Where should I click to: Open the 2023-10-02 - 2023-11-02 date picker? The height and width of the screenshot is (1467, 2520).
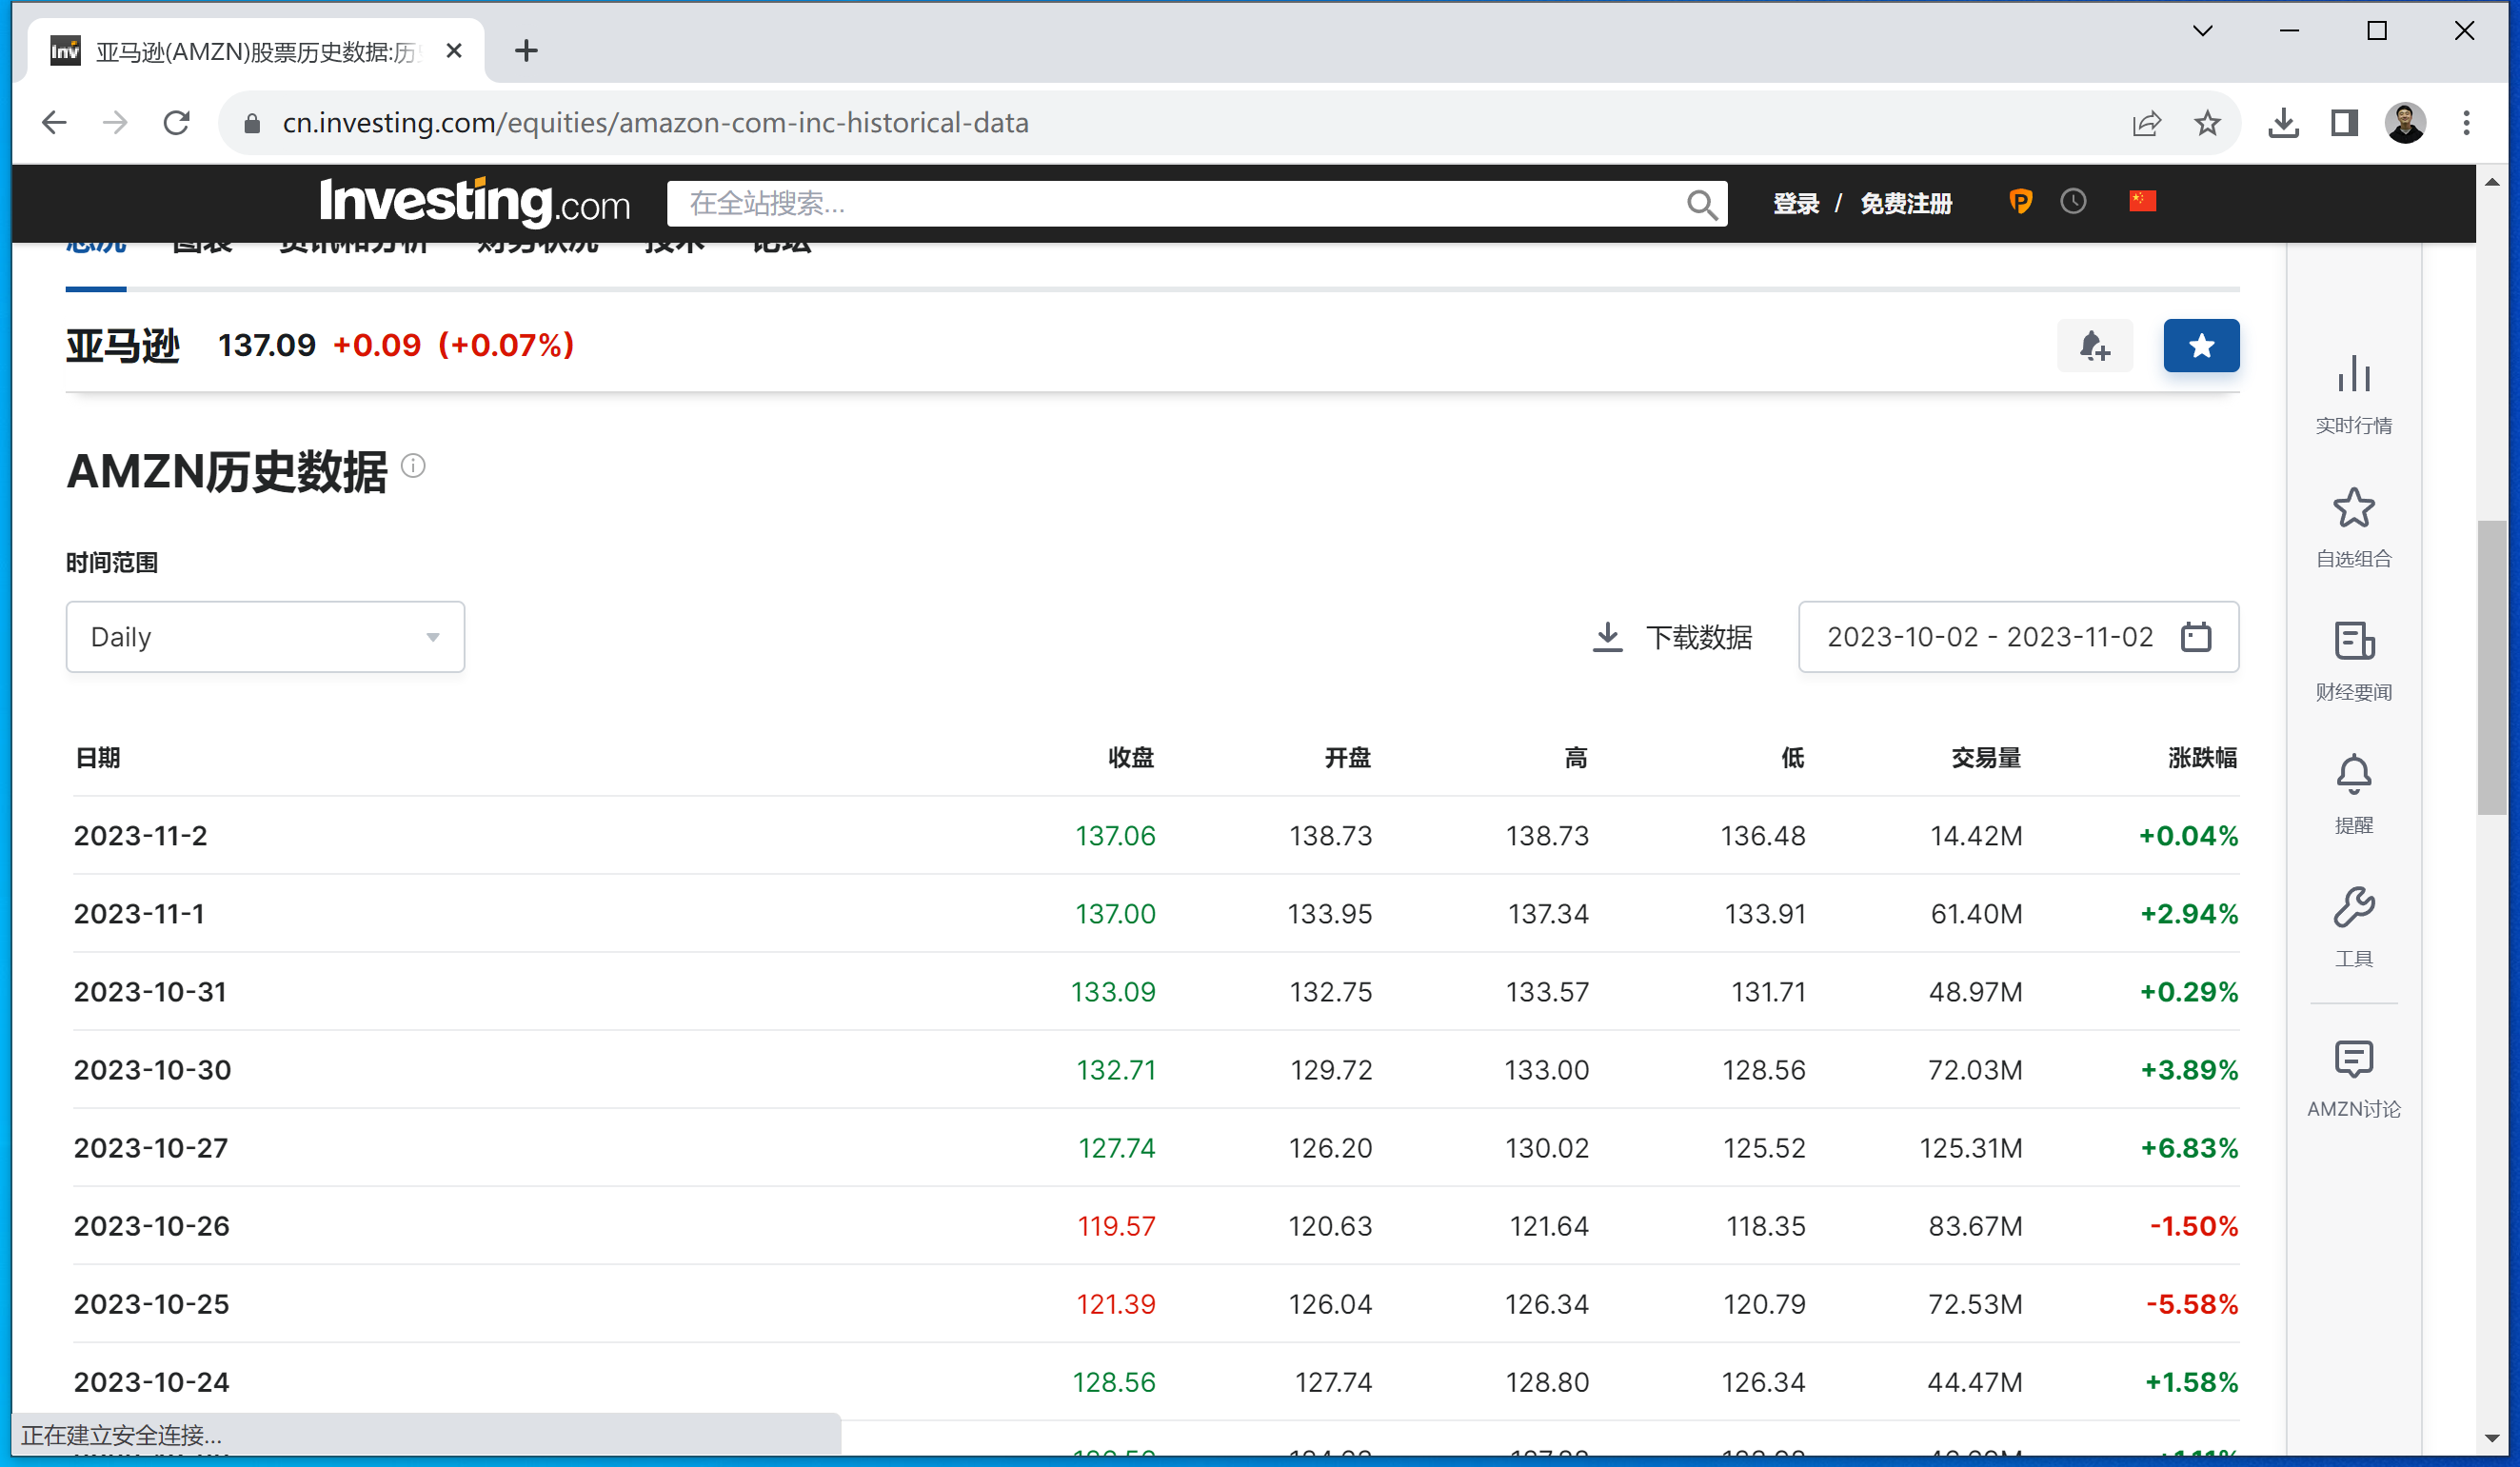click(2018, 637)
